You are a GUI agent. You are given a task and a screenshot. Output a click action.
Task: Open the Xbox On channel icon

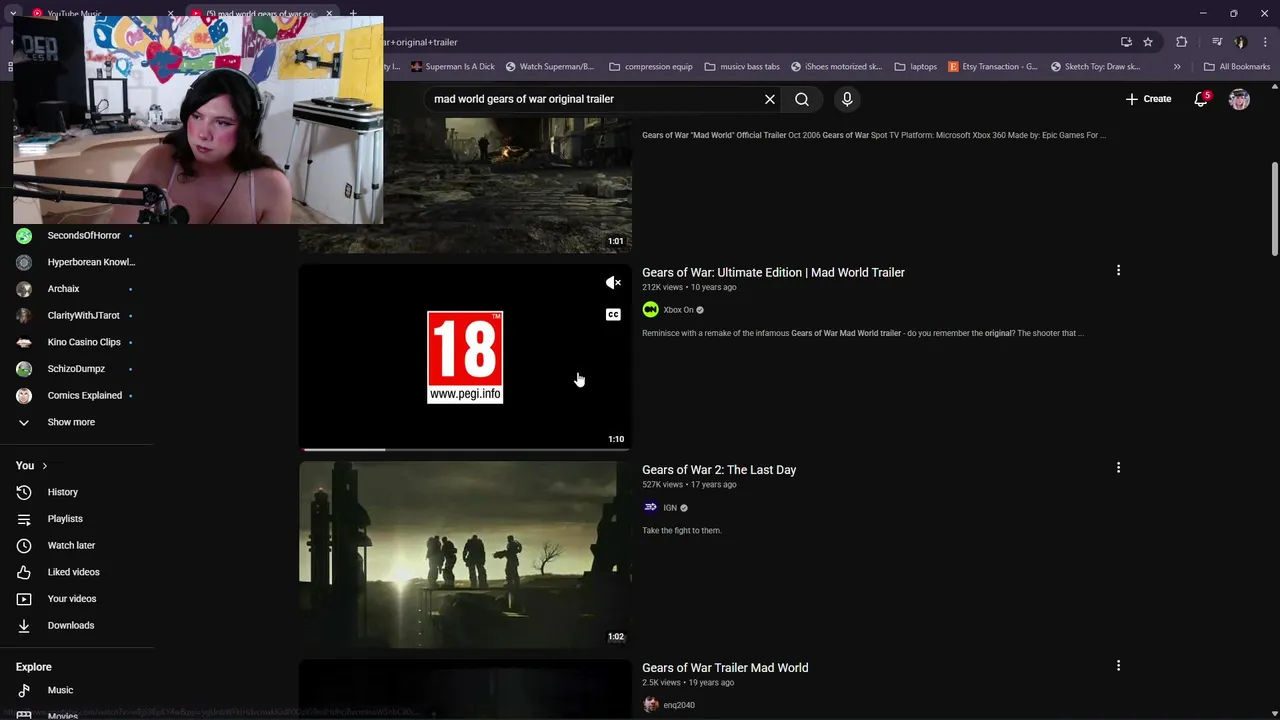point(651,310)
